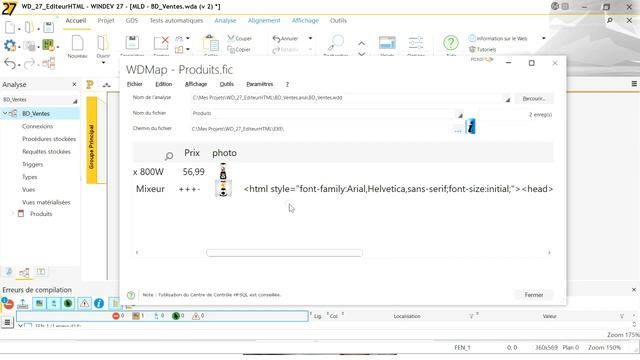
Task: Open the BD_Ventes combo arrow in the Analyse pane
Action: tap(75, 101)
